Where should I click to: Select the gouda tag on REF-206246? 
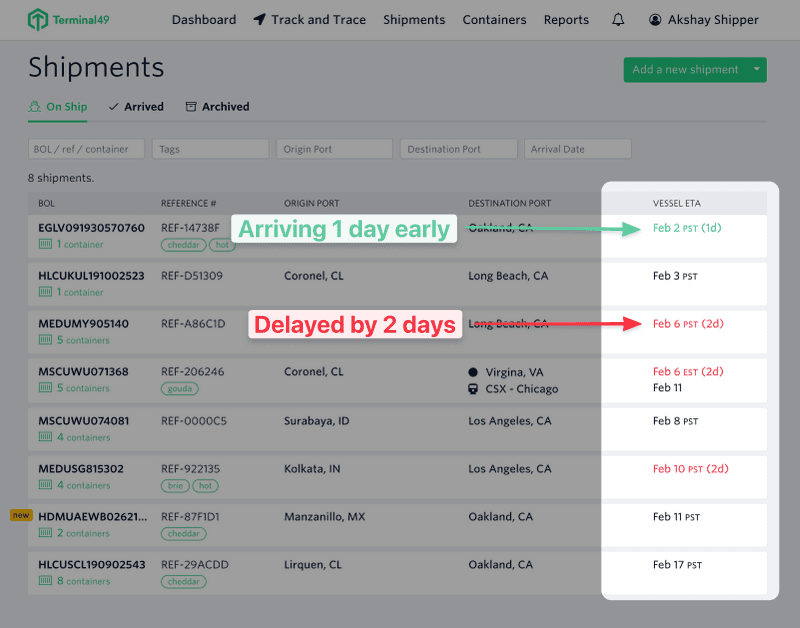click(x=180, y=388)
